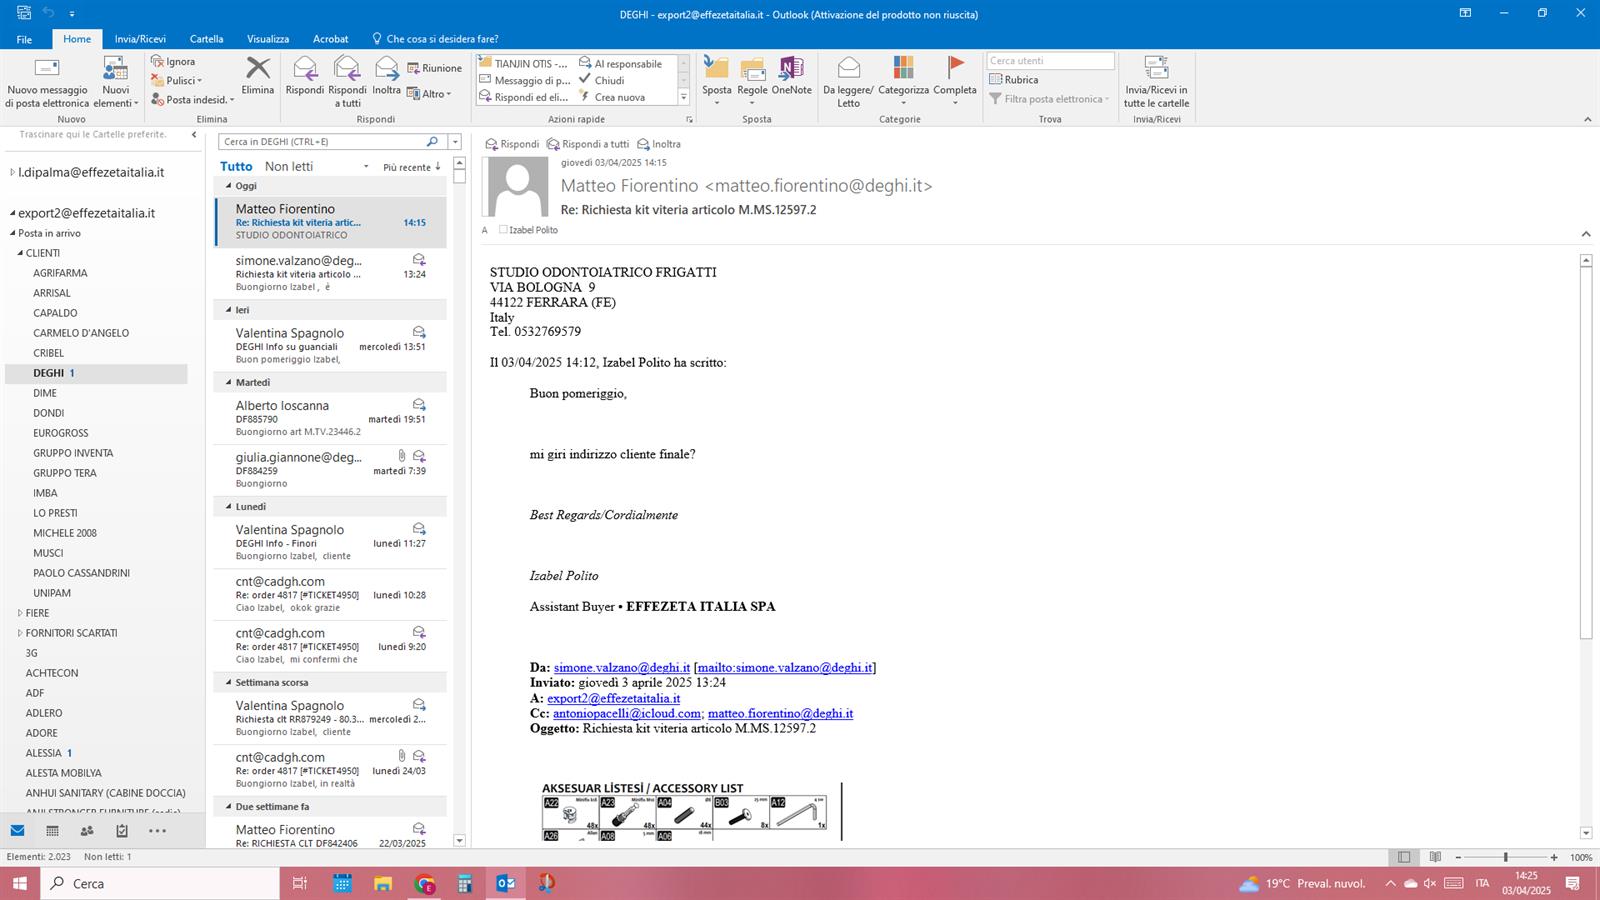Image resolution: width=1600 pixels, height=900 pixels.
Task: Switch to reading view in status bar
Action: [x=1435, y=857]
